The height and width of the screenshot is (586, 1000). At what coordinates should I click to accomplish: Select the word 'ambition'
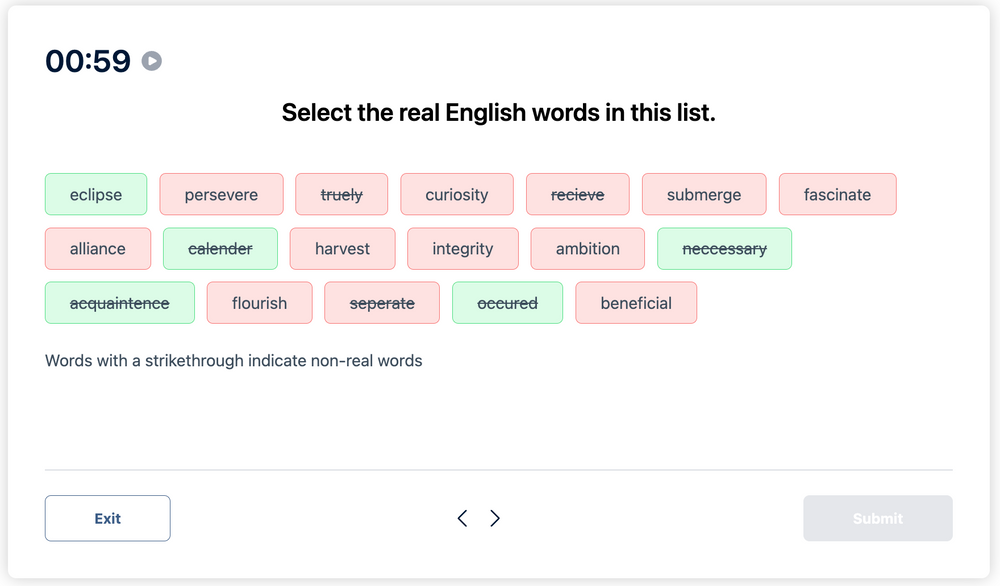coord(587,248)
